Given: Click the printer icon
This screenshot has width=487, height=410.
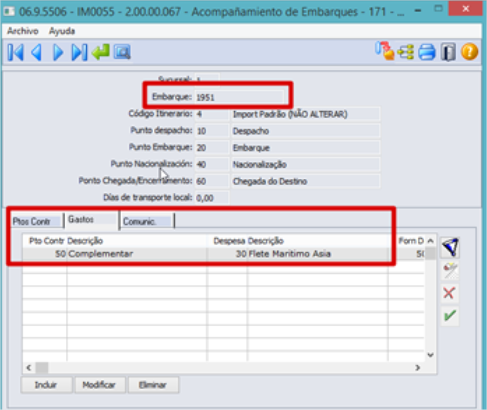Looking at the screenshot, I should click(427, 52).
